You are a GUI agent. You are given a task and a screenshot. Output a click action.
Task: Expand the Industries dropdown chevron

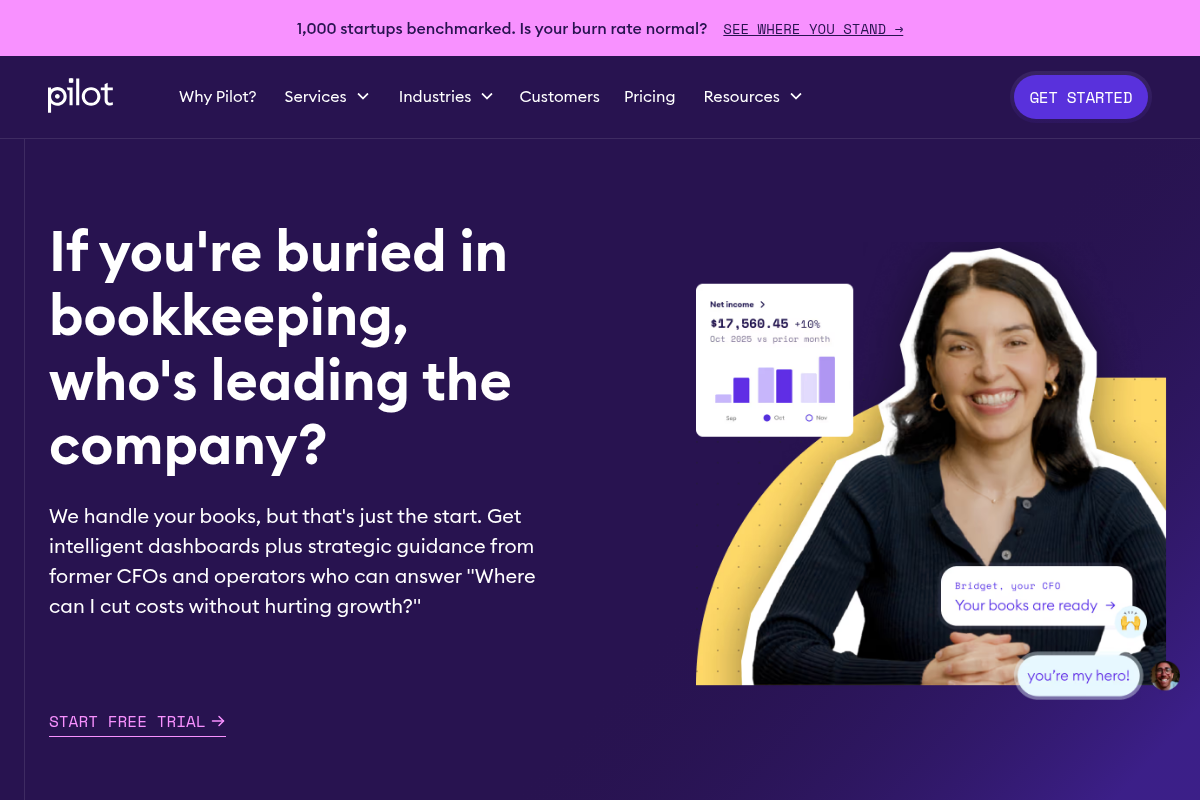[x=487, y=96]
